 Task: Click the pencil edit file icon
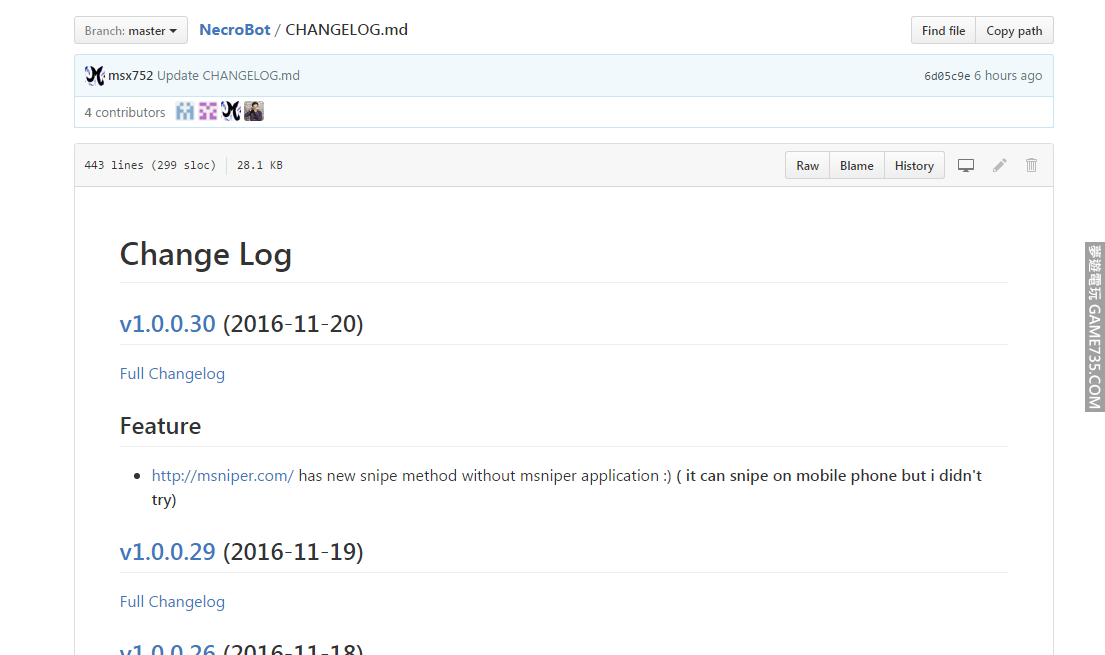(999, 165)
